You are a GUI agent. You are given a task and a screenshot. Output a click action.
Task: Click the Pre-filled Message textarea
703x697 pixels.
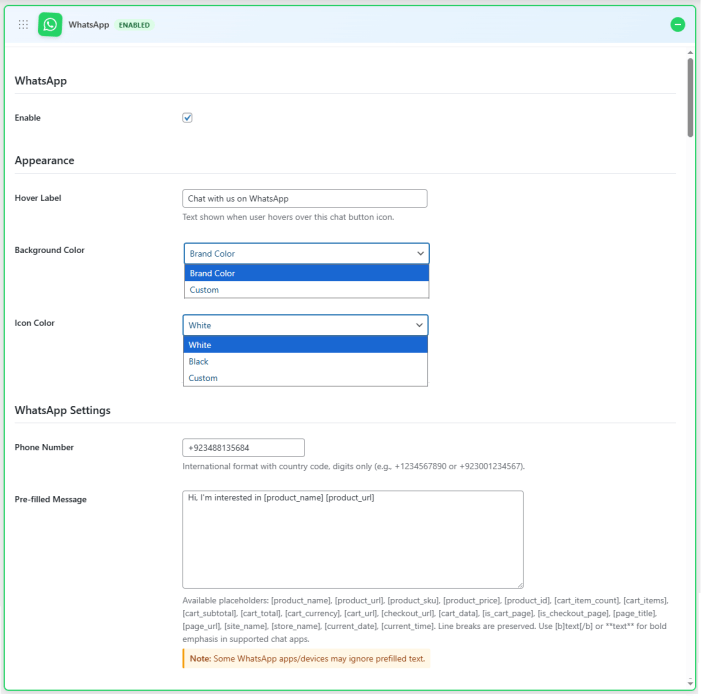354,541
